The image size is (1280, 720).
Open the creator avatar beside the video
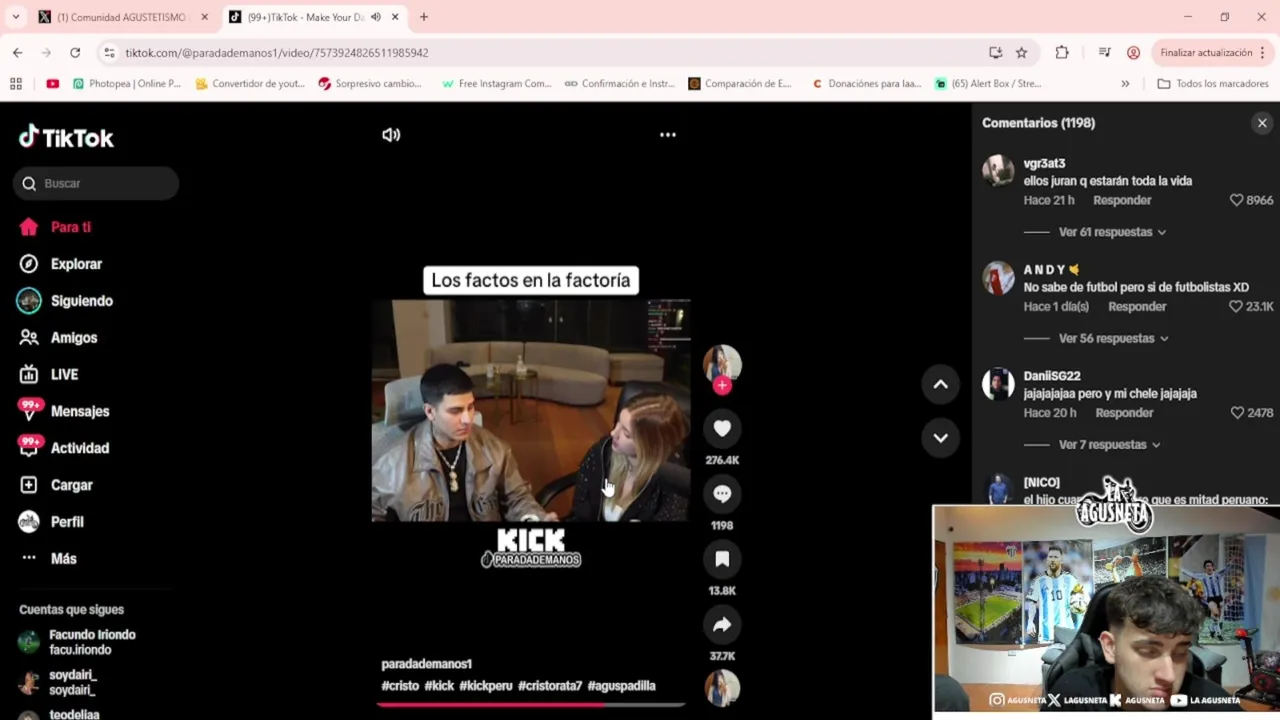click(722, 364)
